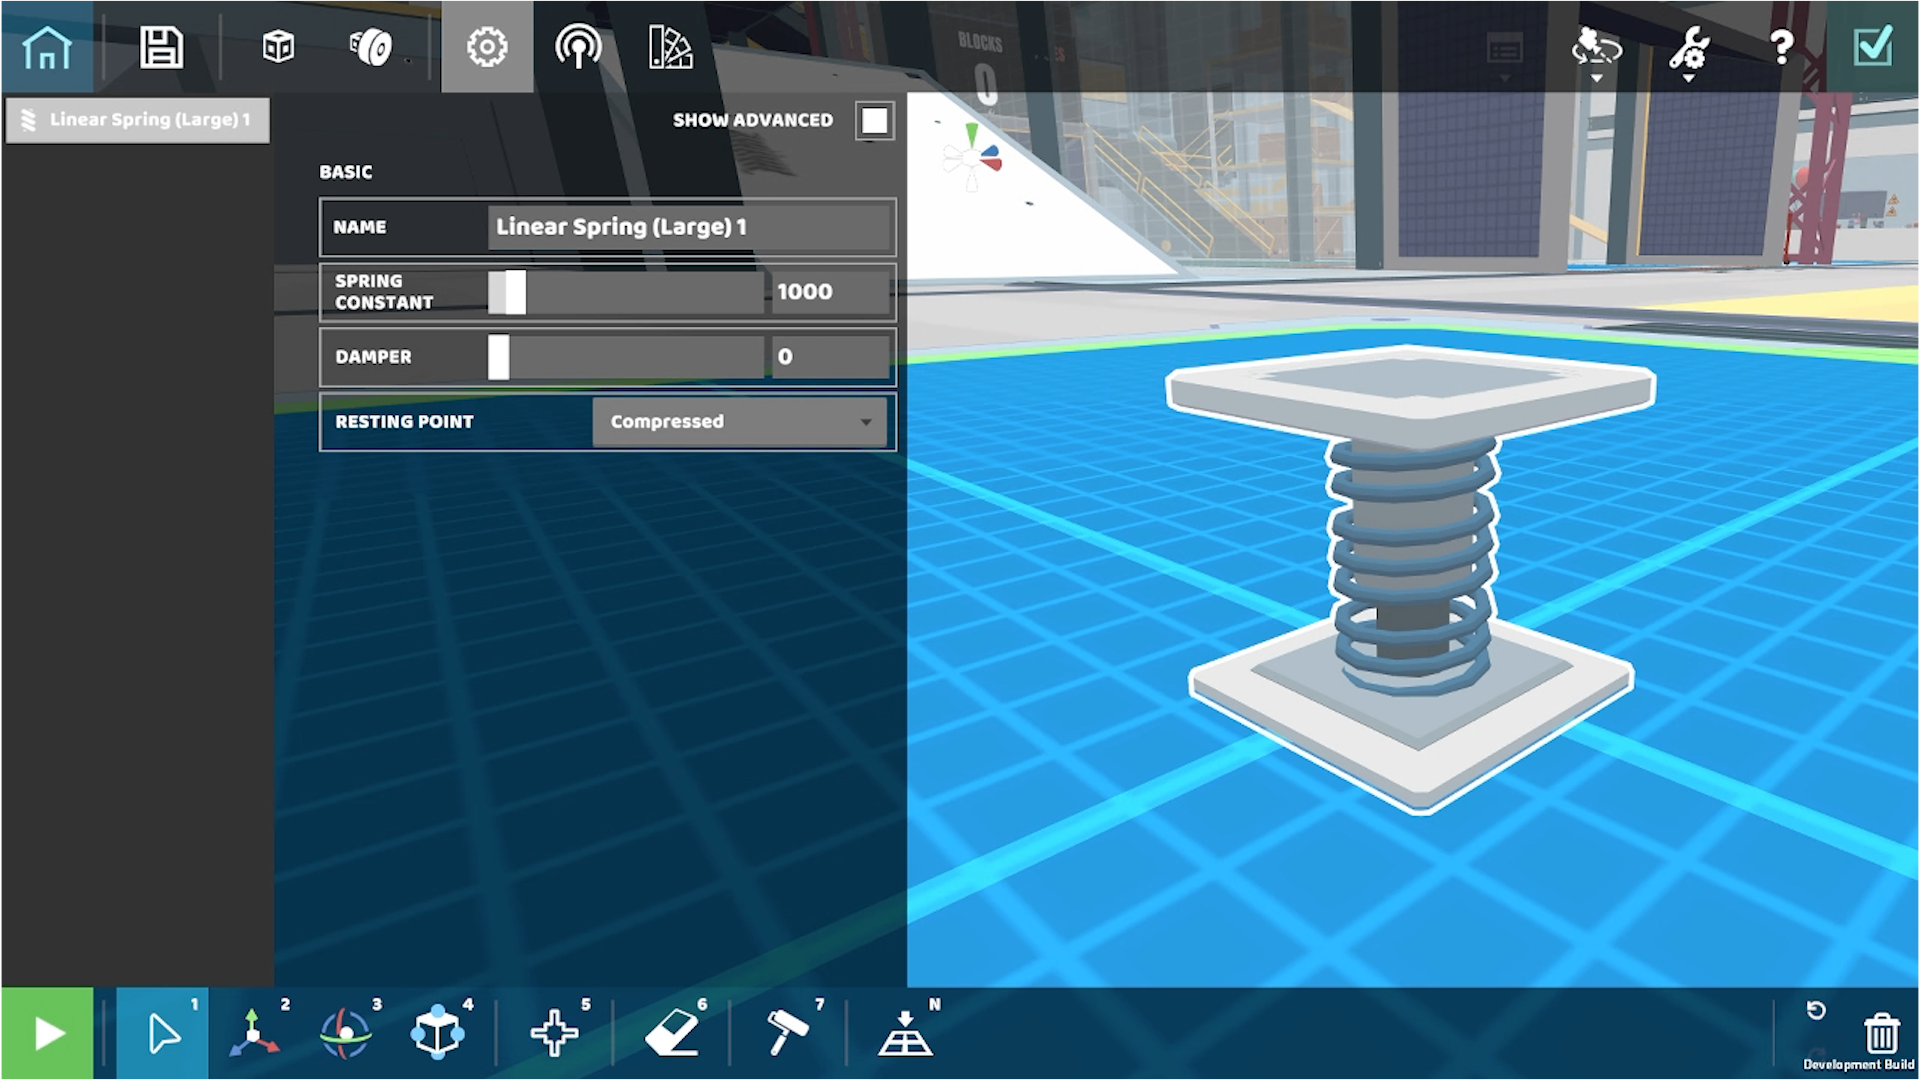
Task: Click the green checkmark confirm toggle
Action: point(1872,47)
